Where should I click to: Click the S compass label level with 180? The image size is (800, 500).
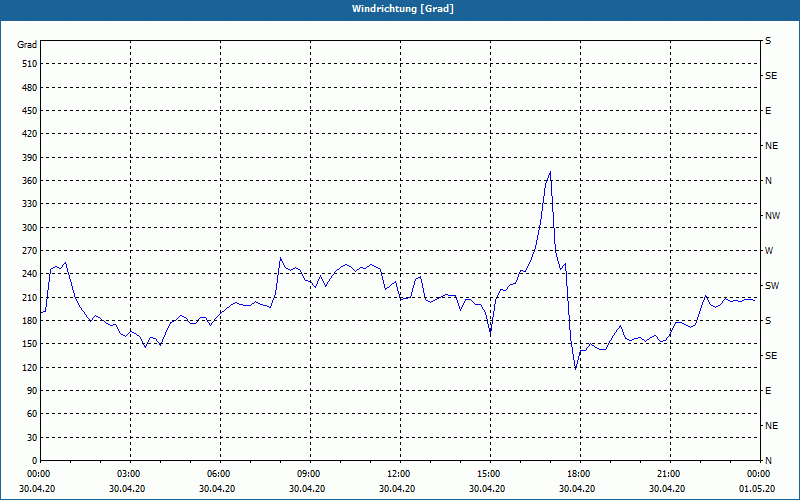coord(768,320)
